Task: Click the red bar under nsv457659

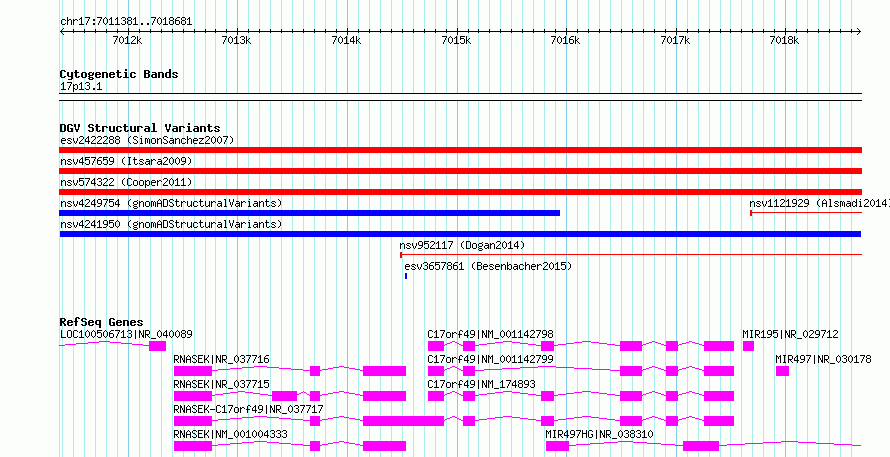Action: 460,171
